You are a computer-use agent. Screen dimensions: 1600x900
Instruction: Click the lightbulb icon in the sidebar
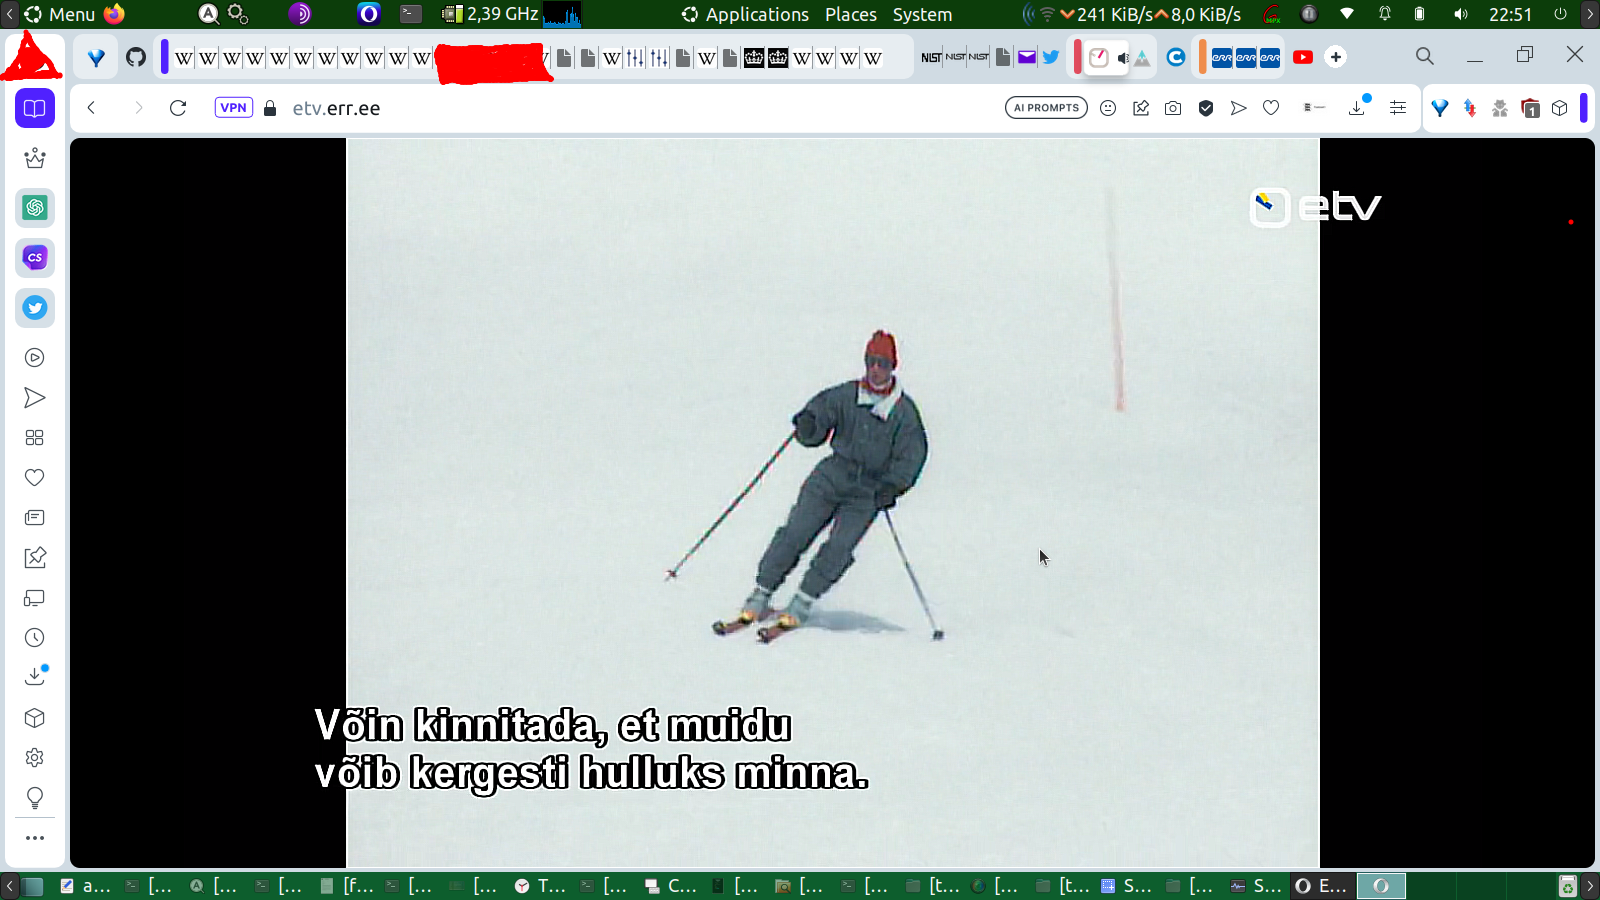tap(35, 798)
